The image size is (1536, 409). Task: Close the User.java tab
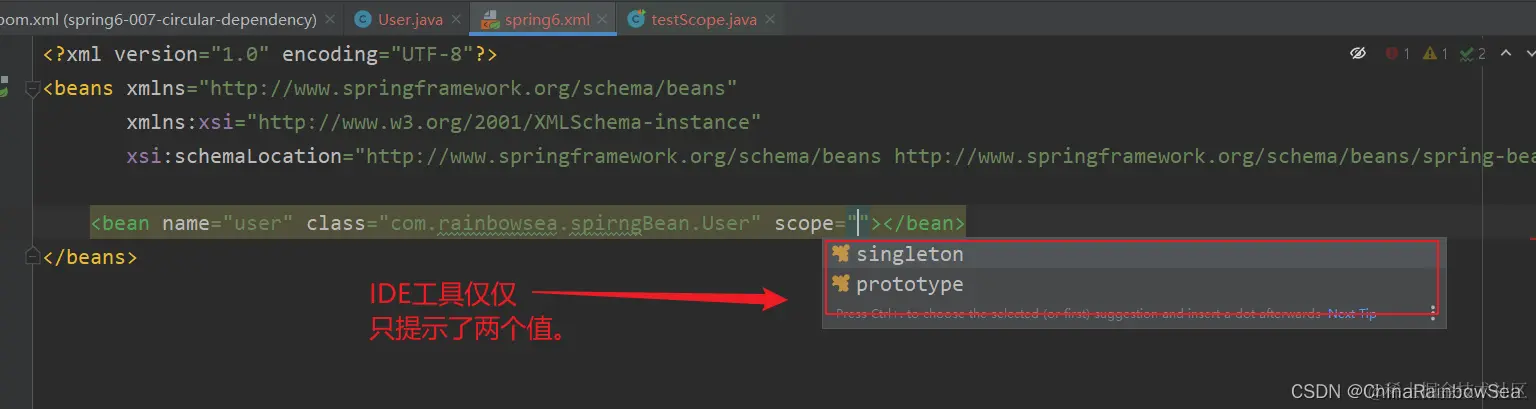pos(456,19)
